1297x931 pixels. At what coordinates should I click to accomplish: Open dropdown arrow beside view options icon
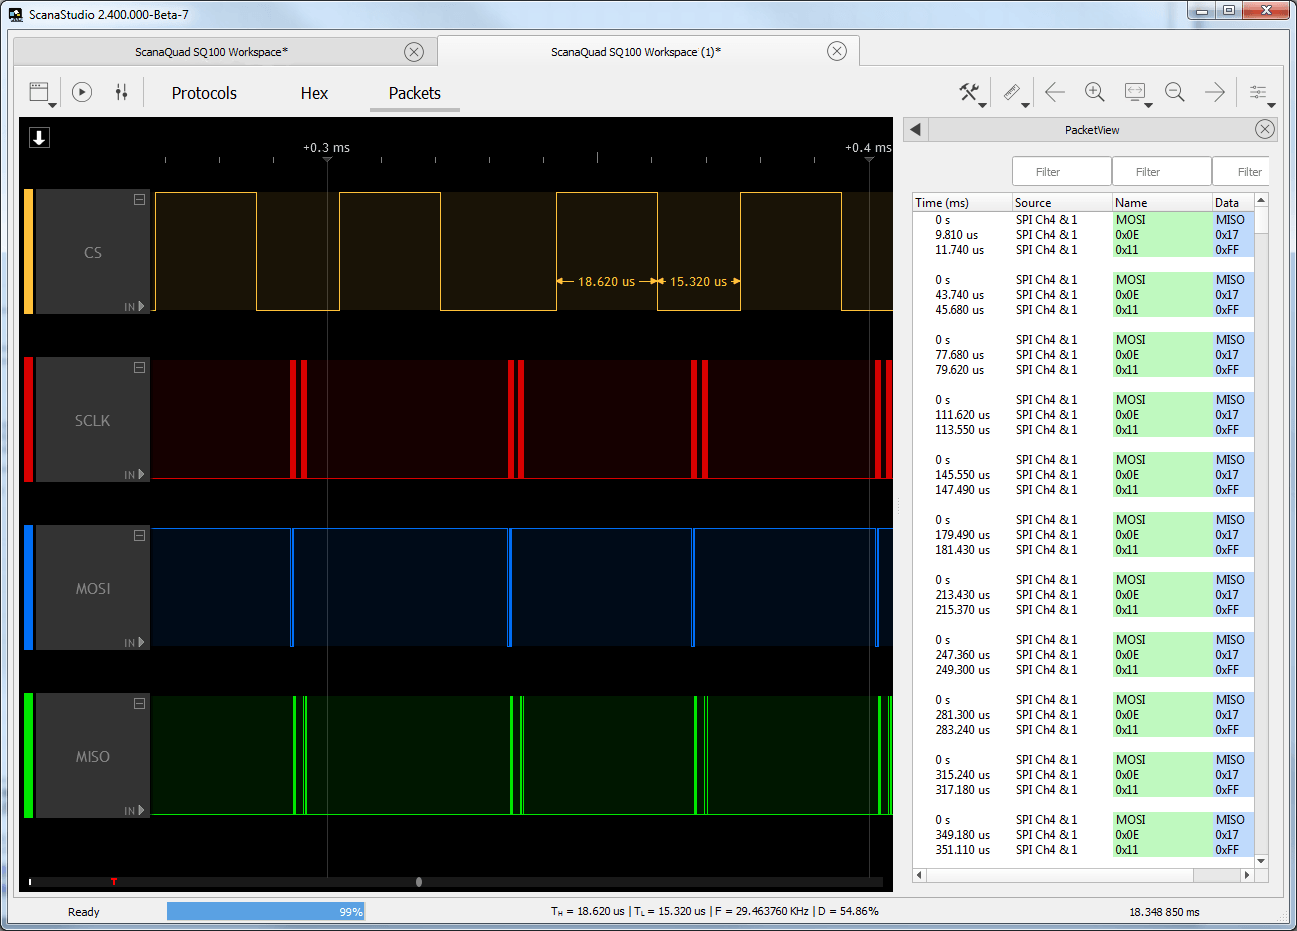[x=1272, y=105]
